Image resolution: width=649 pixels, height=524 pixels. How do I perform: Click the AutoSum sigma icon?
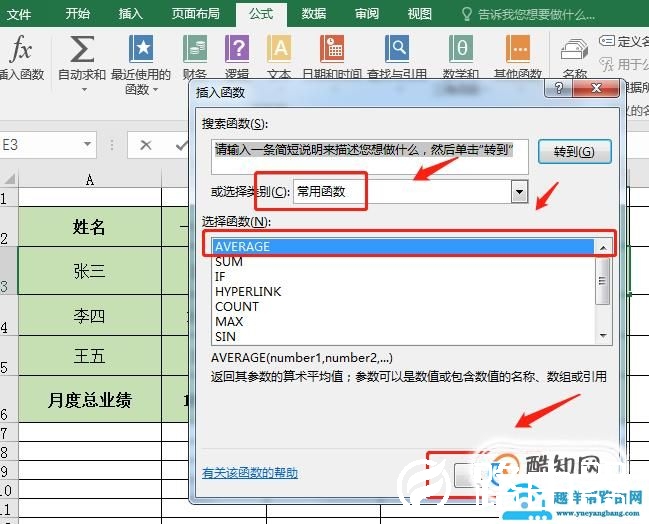[82, 48]
